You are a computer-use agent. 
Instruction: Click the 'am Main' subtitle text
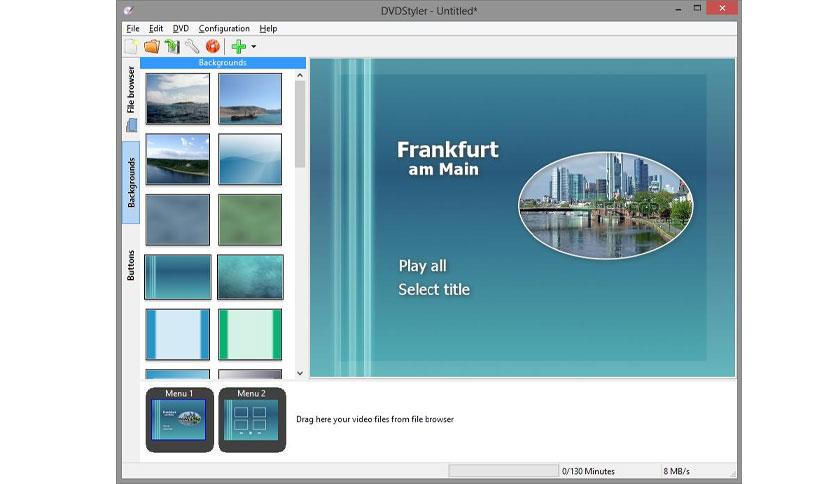tap(444, 170)
